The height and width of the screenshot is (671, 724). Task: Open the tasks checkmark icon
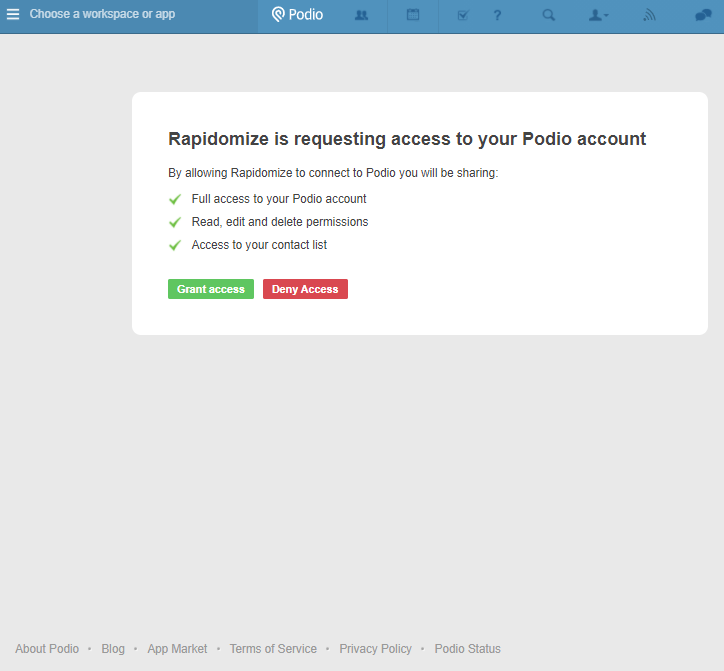coord(463,15)
